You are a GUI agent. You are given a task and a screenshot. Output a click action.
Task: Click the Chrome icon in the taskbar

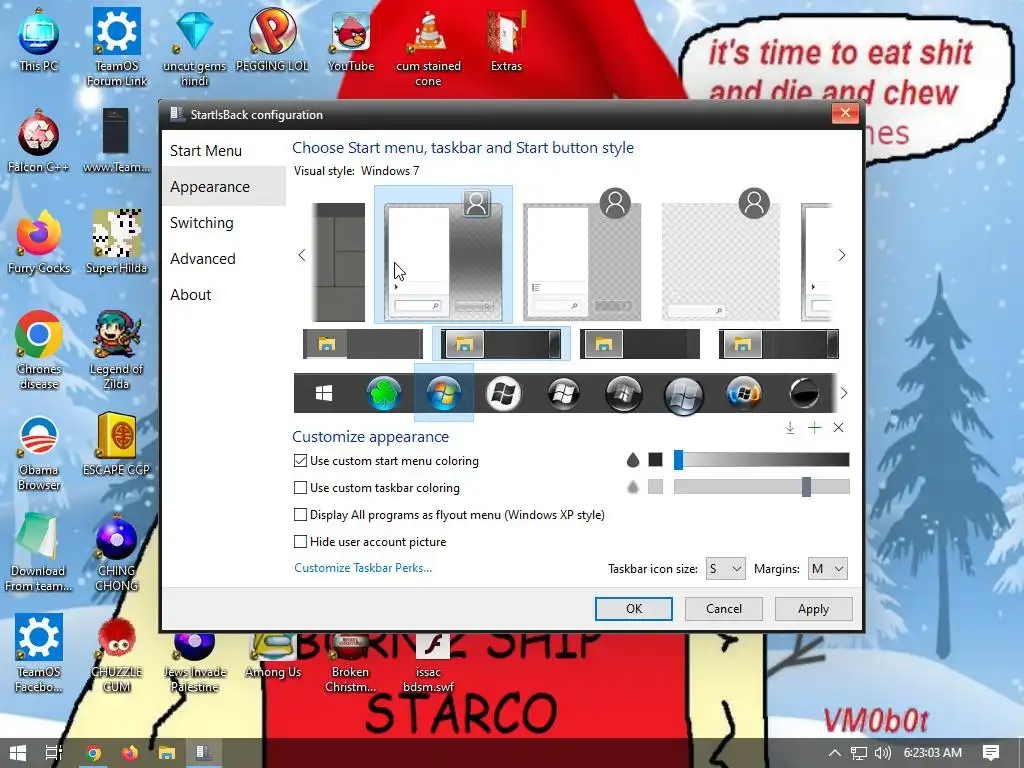pos(93,753)
